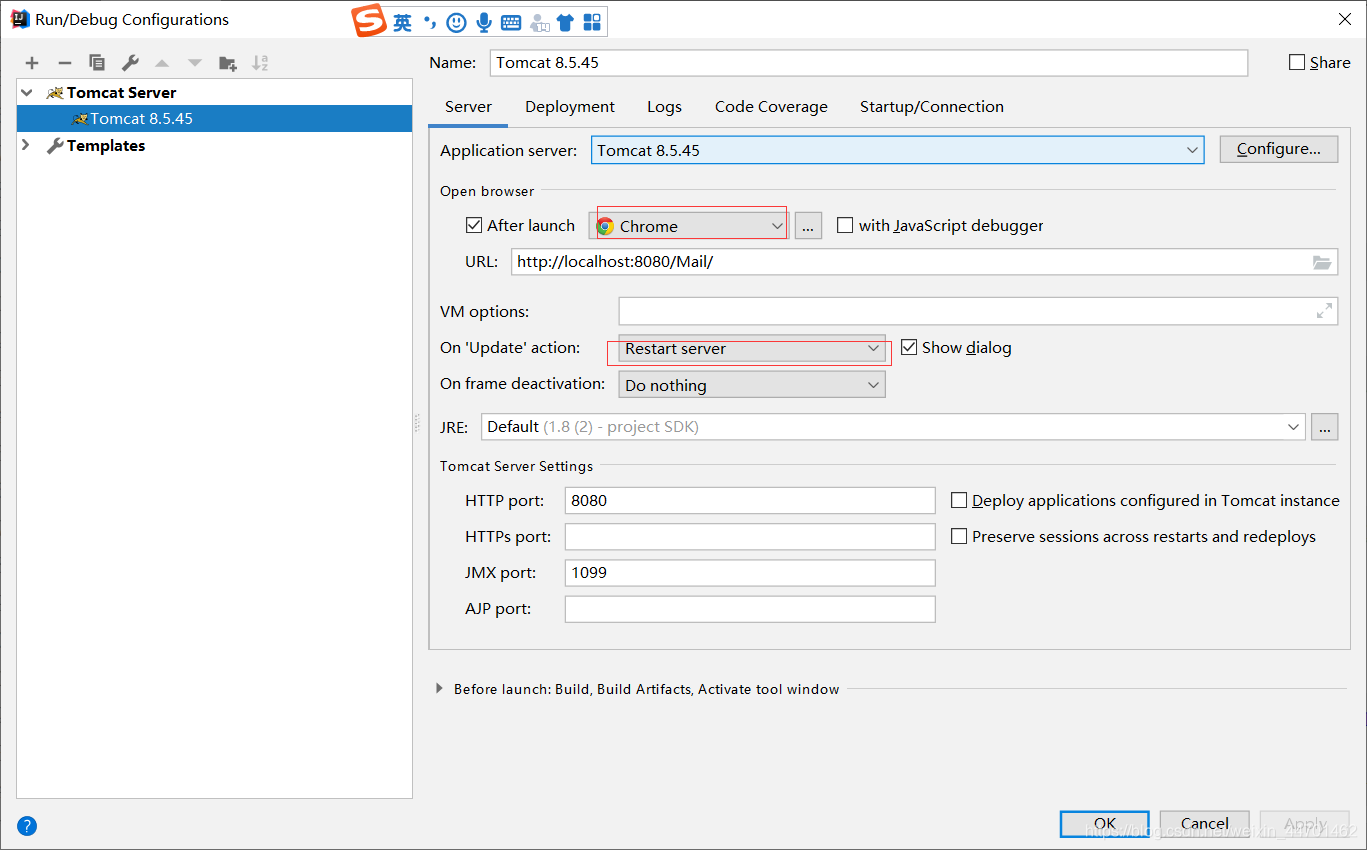Click into the JMX port field
Image resolution: width=1367 pixels, height=850 pixels.
(x=750, y=573)
